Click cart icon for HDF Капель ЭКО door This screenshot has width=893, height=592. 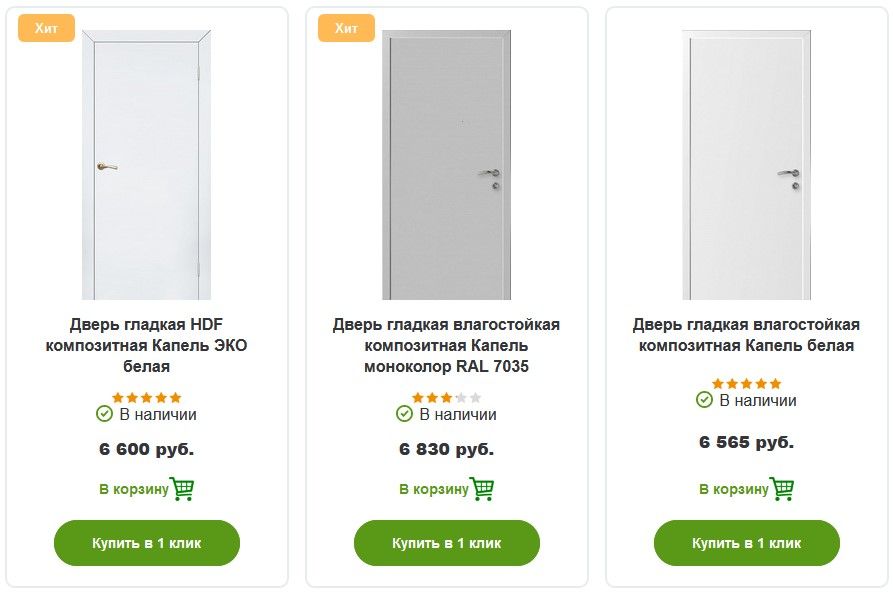[182, 489]
